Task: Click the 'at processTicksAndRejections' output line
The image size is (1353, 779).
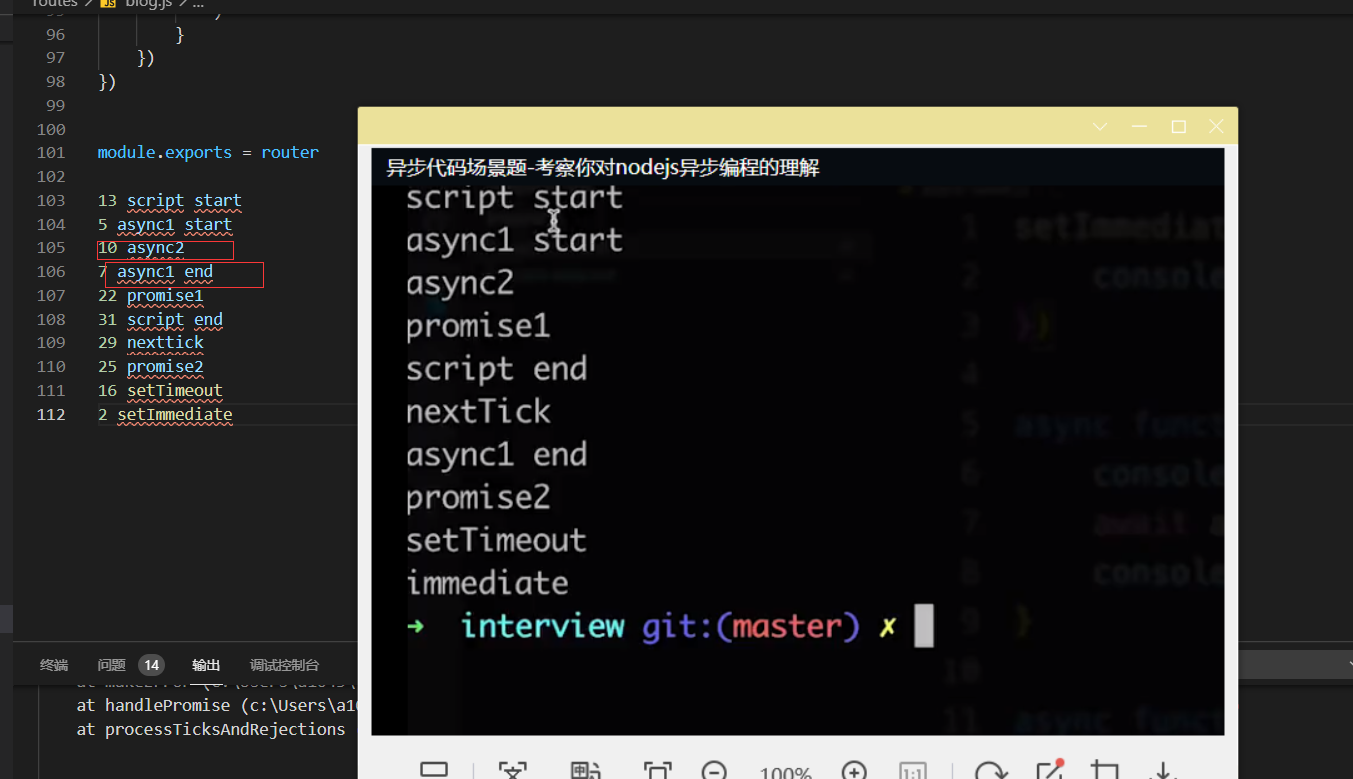Action: (x=211, y=730)
